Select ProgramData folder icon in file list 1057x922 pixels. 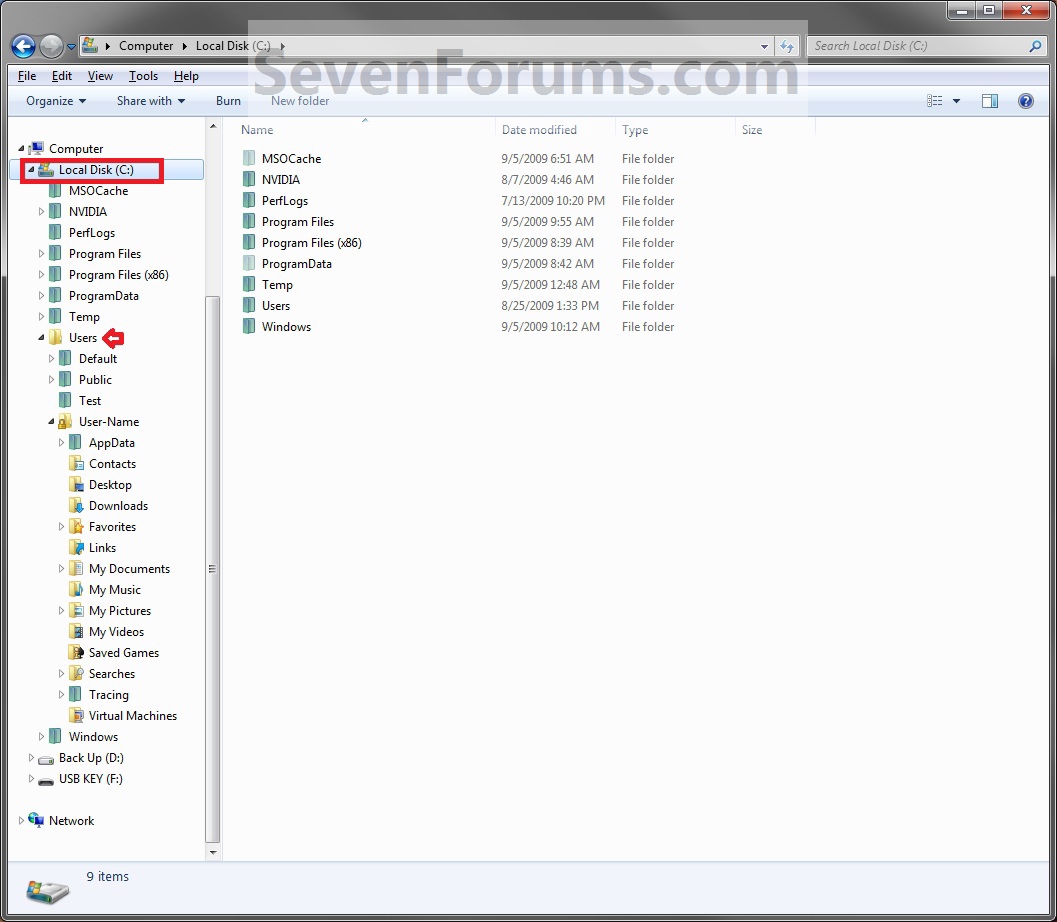click(x=249, y=264)
